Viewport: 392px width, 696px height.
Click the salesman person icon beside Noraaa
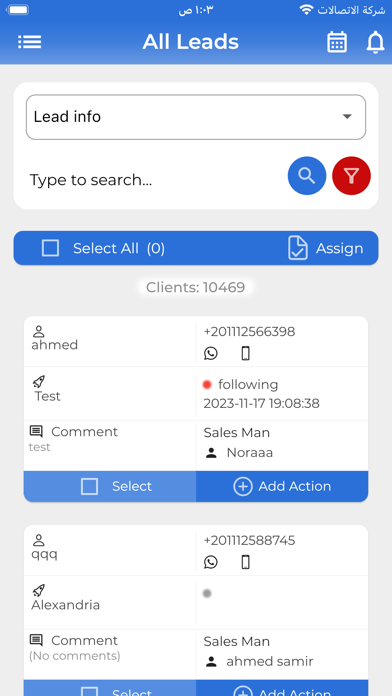[211, 453]
